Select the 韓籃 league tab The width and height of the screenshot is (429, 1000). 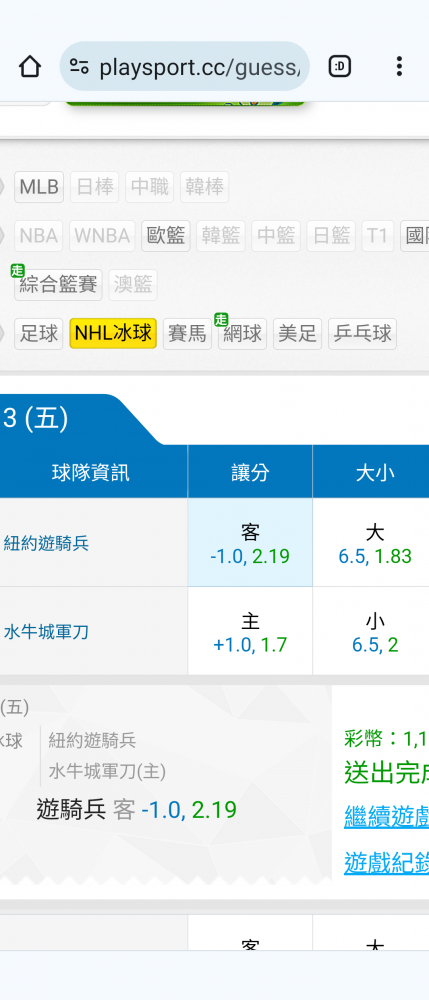(221, 236)
